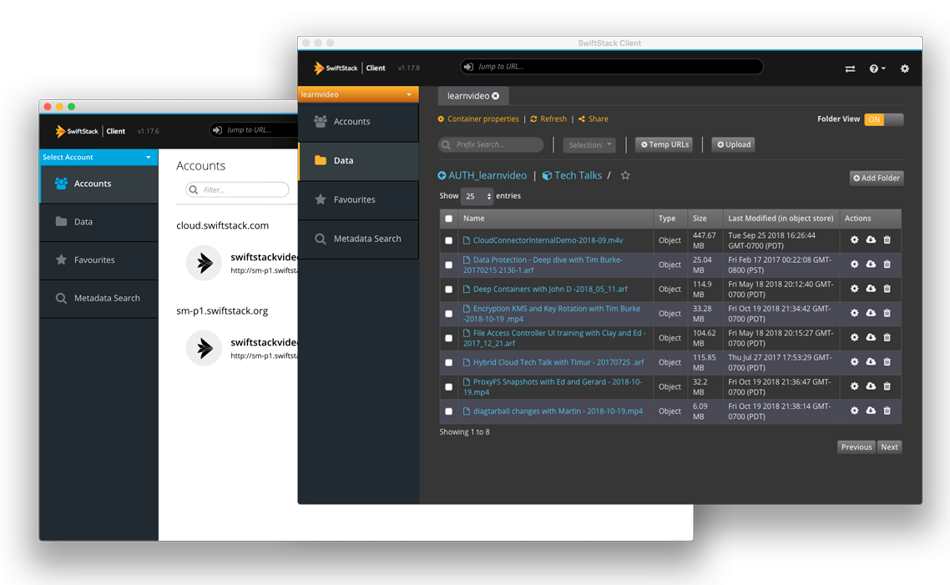The image size is (950, 585).
Task: Expand the orange learnvideo account dropdown
Action: pyautogui.click(x=358, y=94)
